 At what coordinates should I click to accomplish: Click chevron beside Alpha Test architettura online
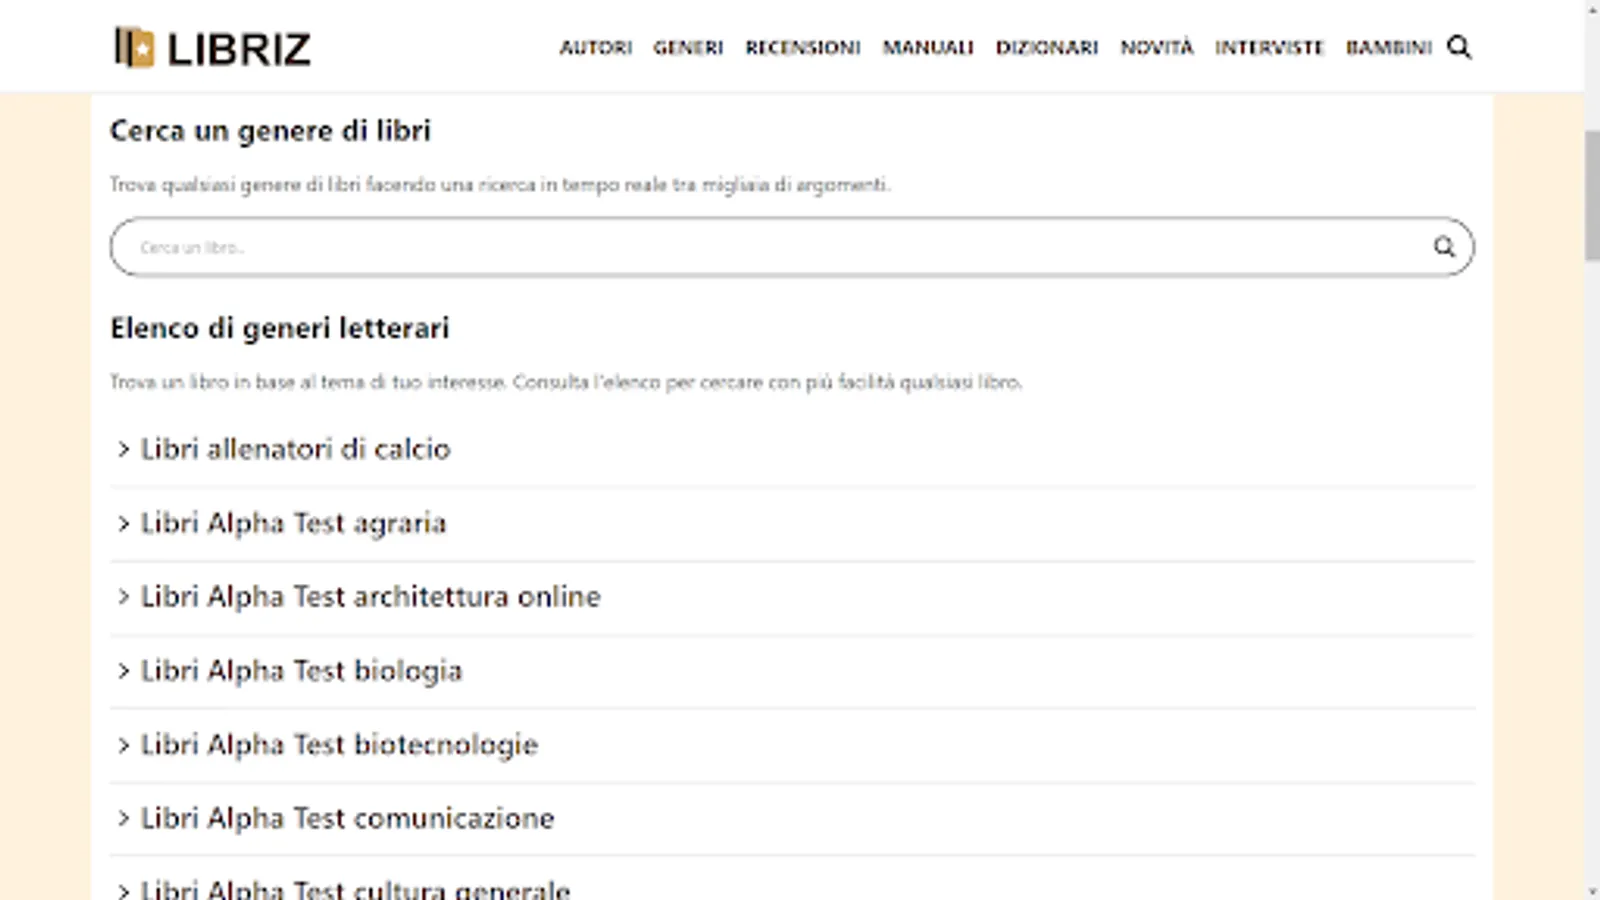123,597
